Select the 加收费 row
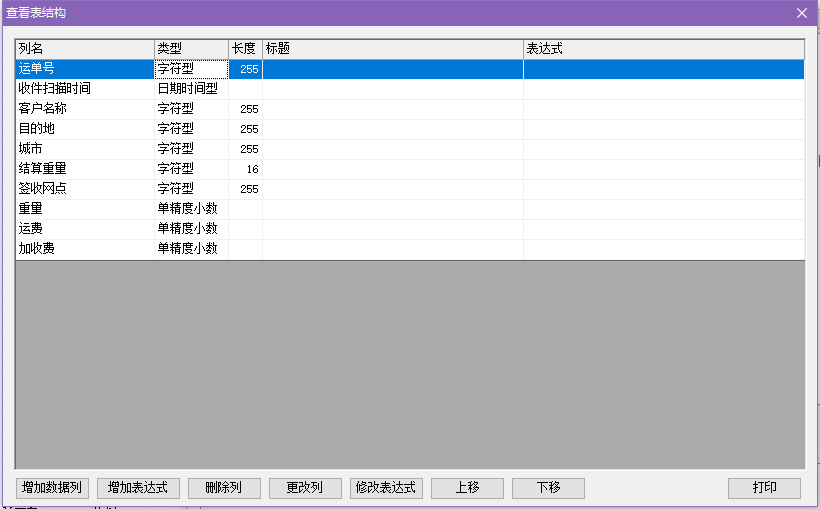 point(410,249)
